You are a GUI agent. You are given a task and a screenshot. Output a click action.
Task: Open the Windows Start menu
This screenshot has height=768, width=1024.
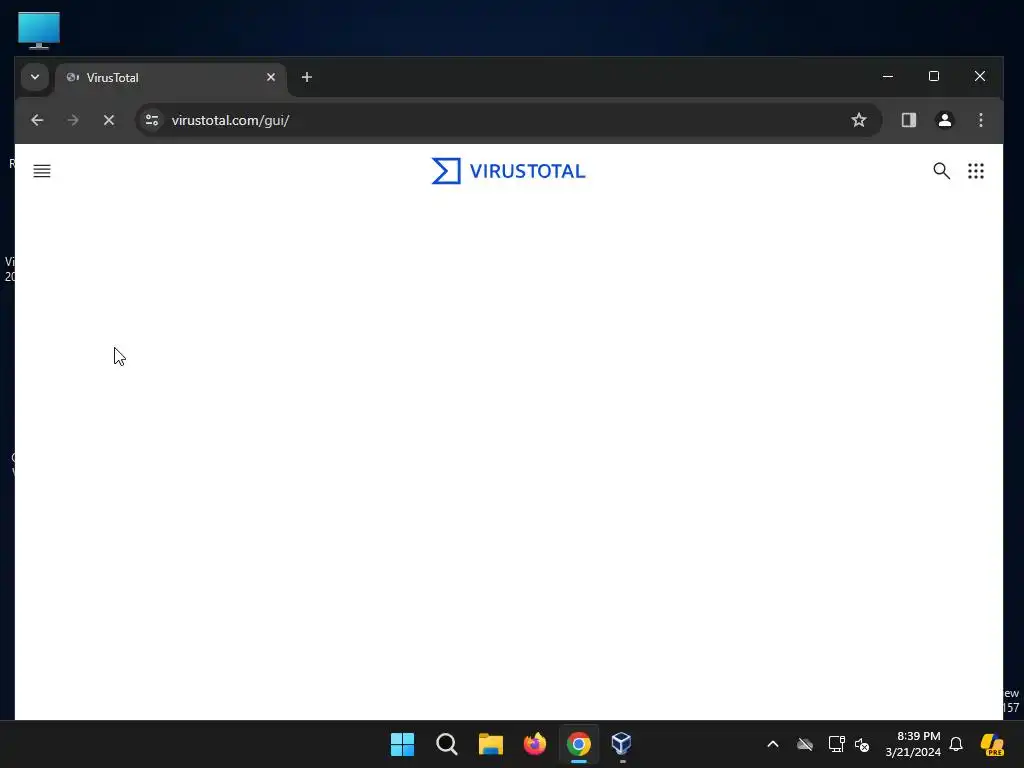point(402,744)
